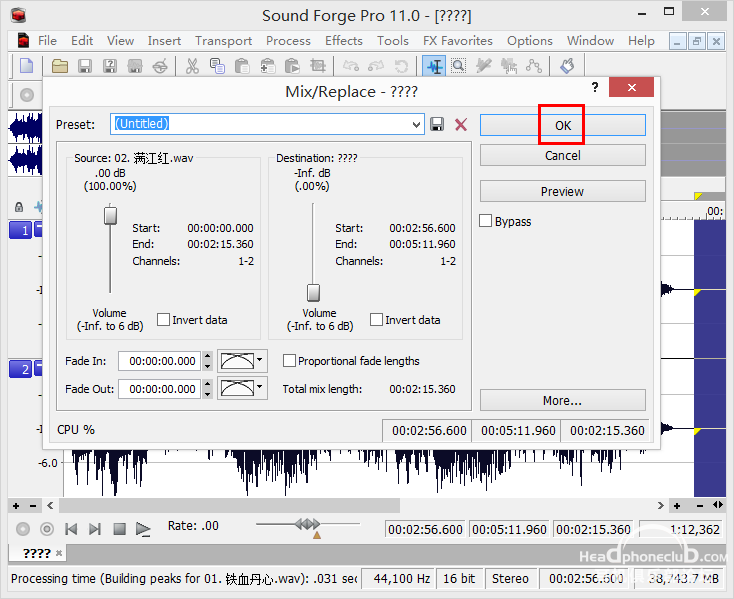The width and height of the screenshot is (734, 599).
Task: Click the Trim/Crop toolbar icon
Action: click(318, 66)
